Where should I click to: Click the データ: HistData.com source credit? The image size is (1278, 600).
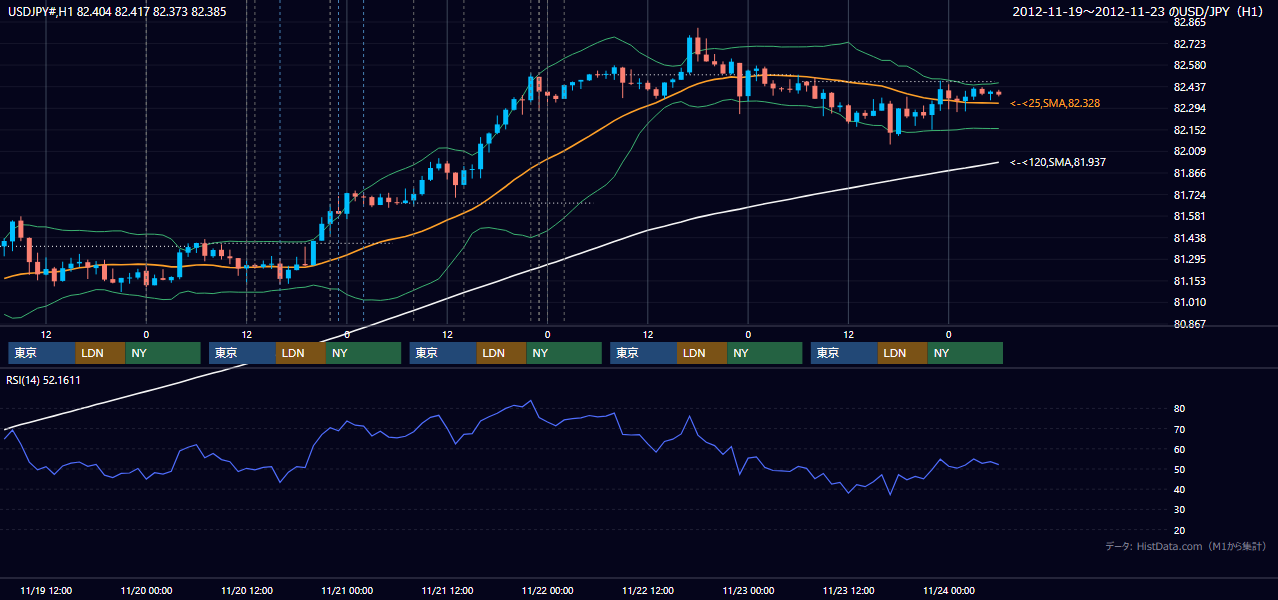pyautogui.click(x=1186, y=546)
